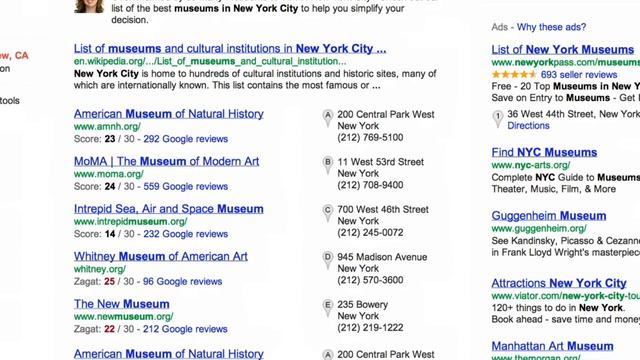The width and height of the screenshot is (640, 360).
Task: Click address 235 Bowery
Action: pyautogui.click(x=362, y=304)
